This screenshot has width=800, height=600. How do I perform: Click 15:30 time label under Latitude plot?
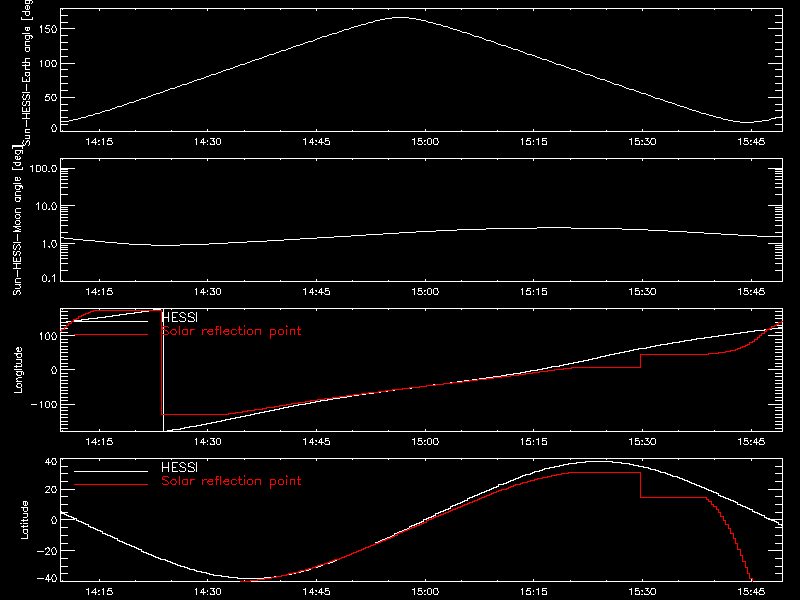click(642, 592)
